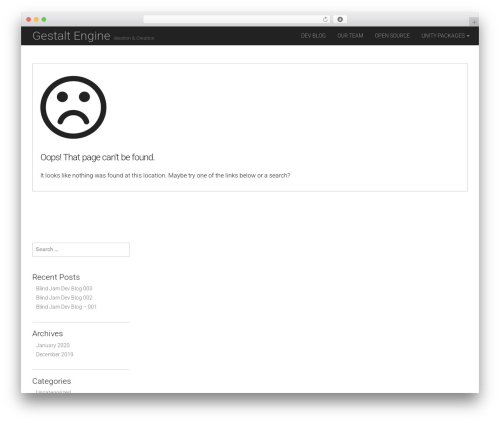Open Blind Jam Dev Blog 003 post
The image size is (500, 423).
pos(64,288)
